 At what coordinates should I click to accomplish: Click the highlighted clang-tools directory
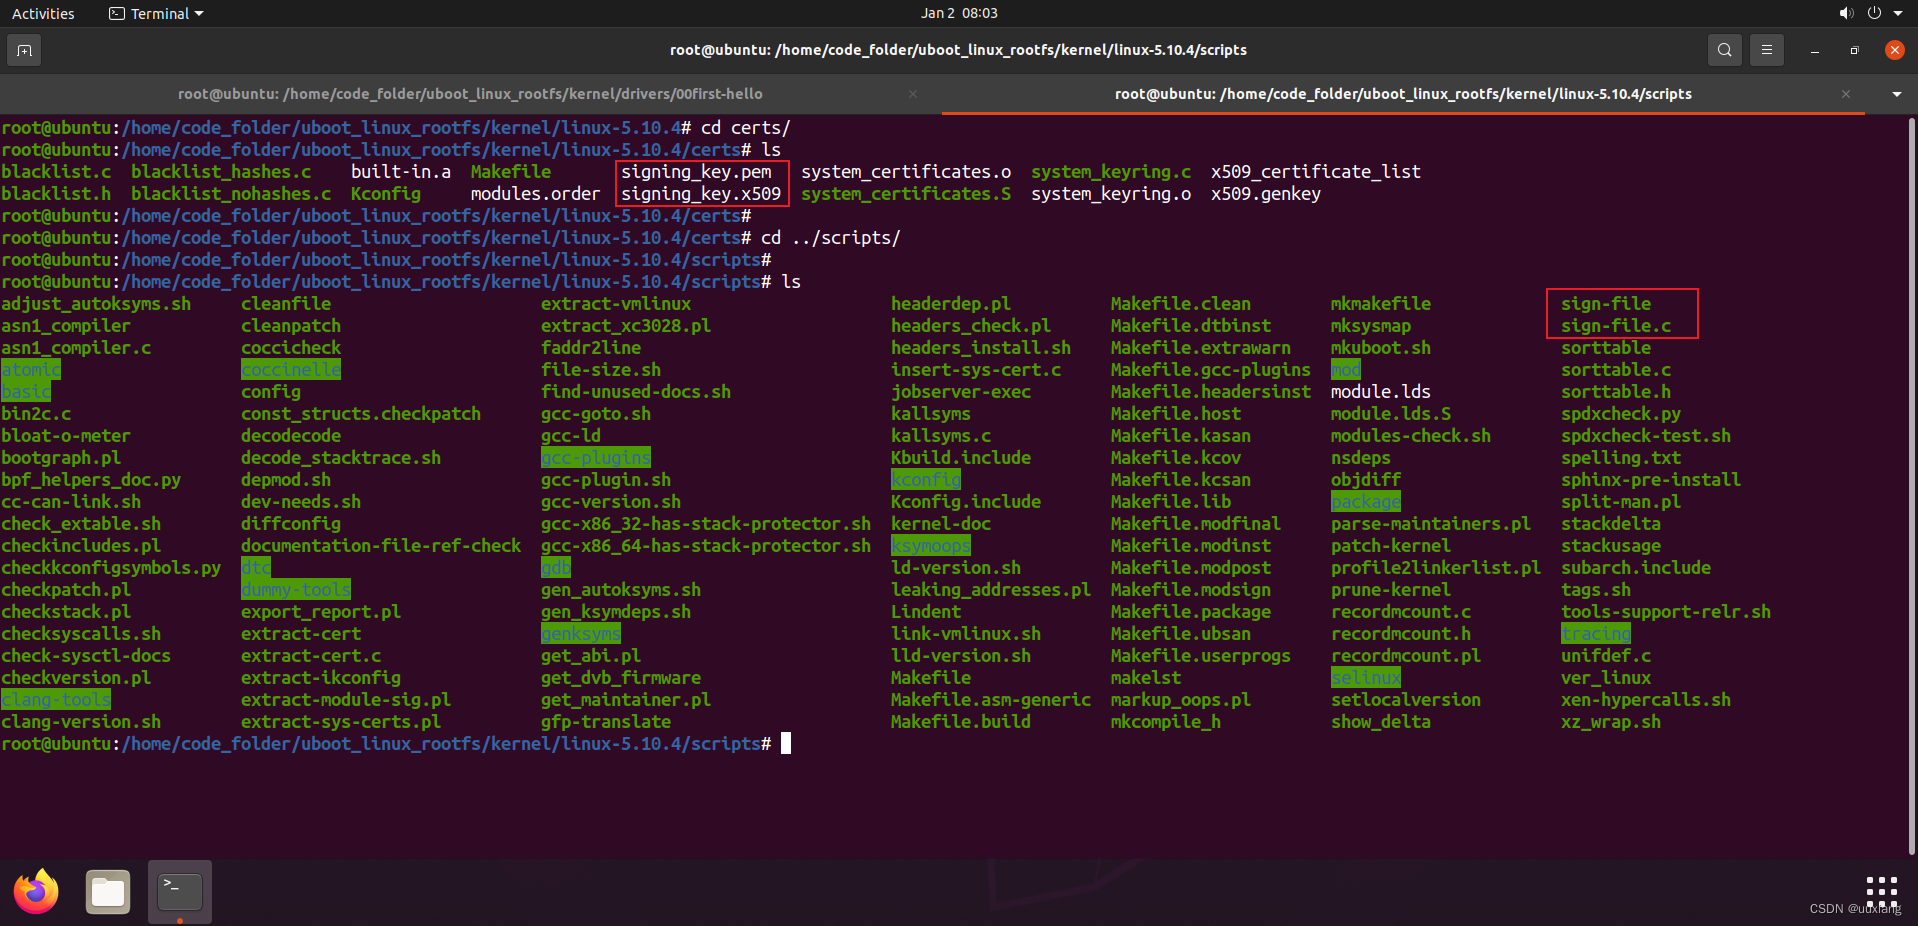tap(56, 700)
